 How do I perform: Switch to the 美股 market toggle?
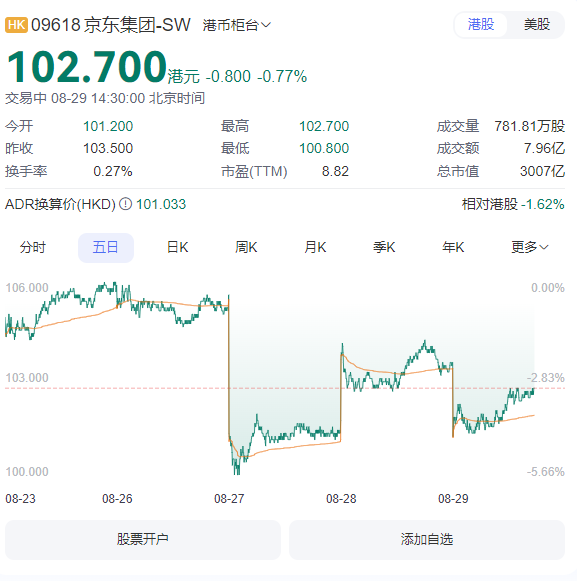click(537, 25)
